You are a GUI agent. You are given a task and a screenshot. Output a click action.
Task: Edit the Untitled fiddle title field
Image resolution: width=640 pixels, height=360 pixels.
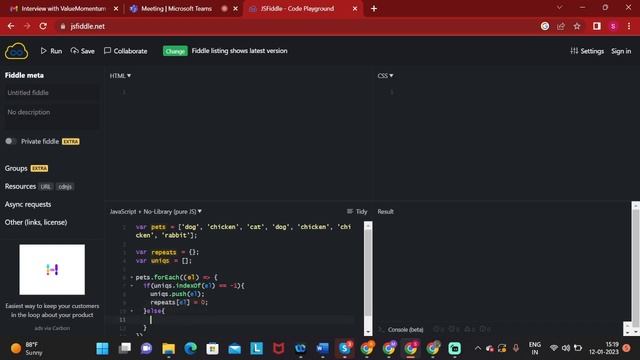tap(51, 93)
